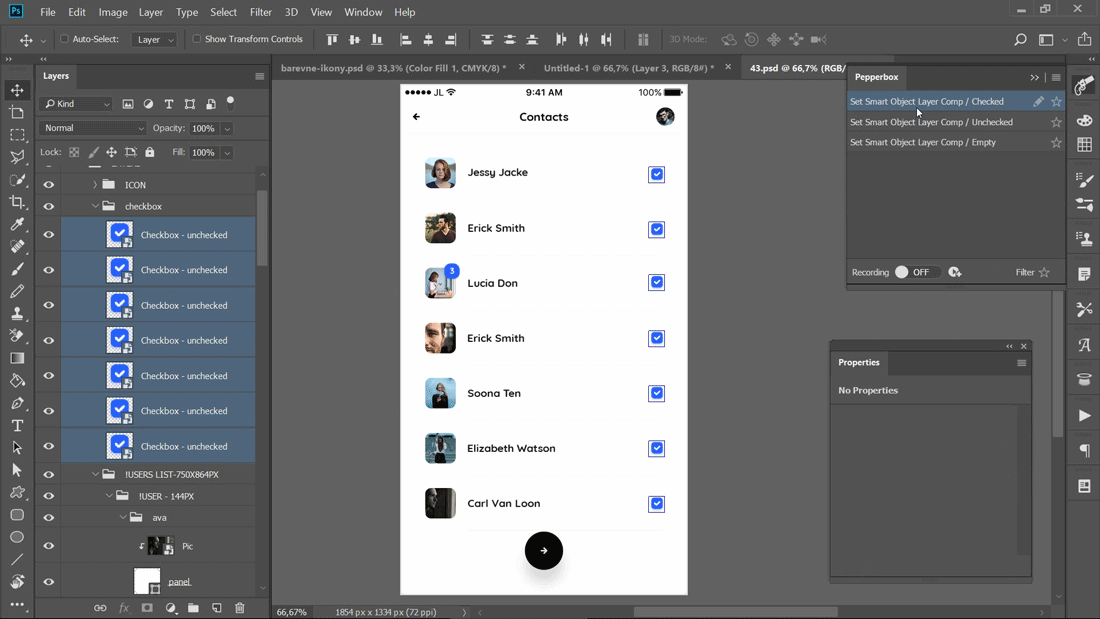Add a layer mask from the Layers panel
The height and width of the screenshot is (619, 1100).
tap(147, 607)
